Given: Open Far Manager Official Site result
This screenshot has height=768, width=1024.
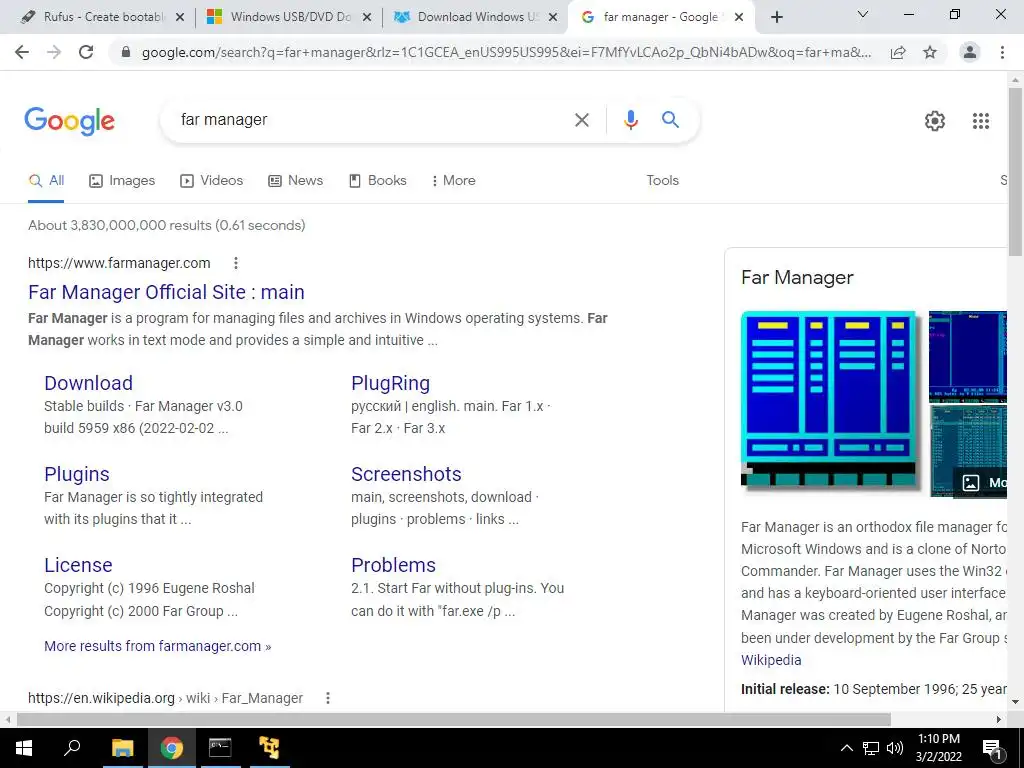Looking at the screenshot, I should [x=167, y=292].
